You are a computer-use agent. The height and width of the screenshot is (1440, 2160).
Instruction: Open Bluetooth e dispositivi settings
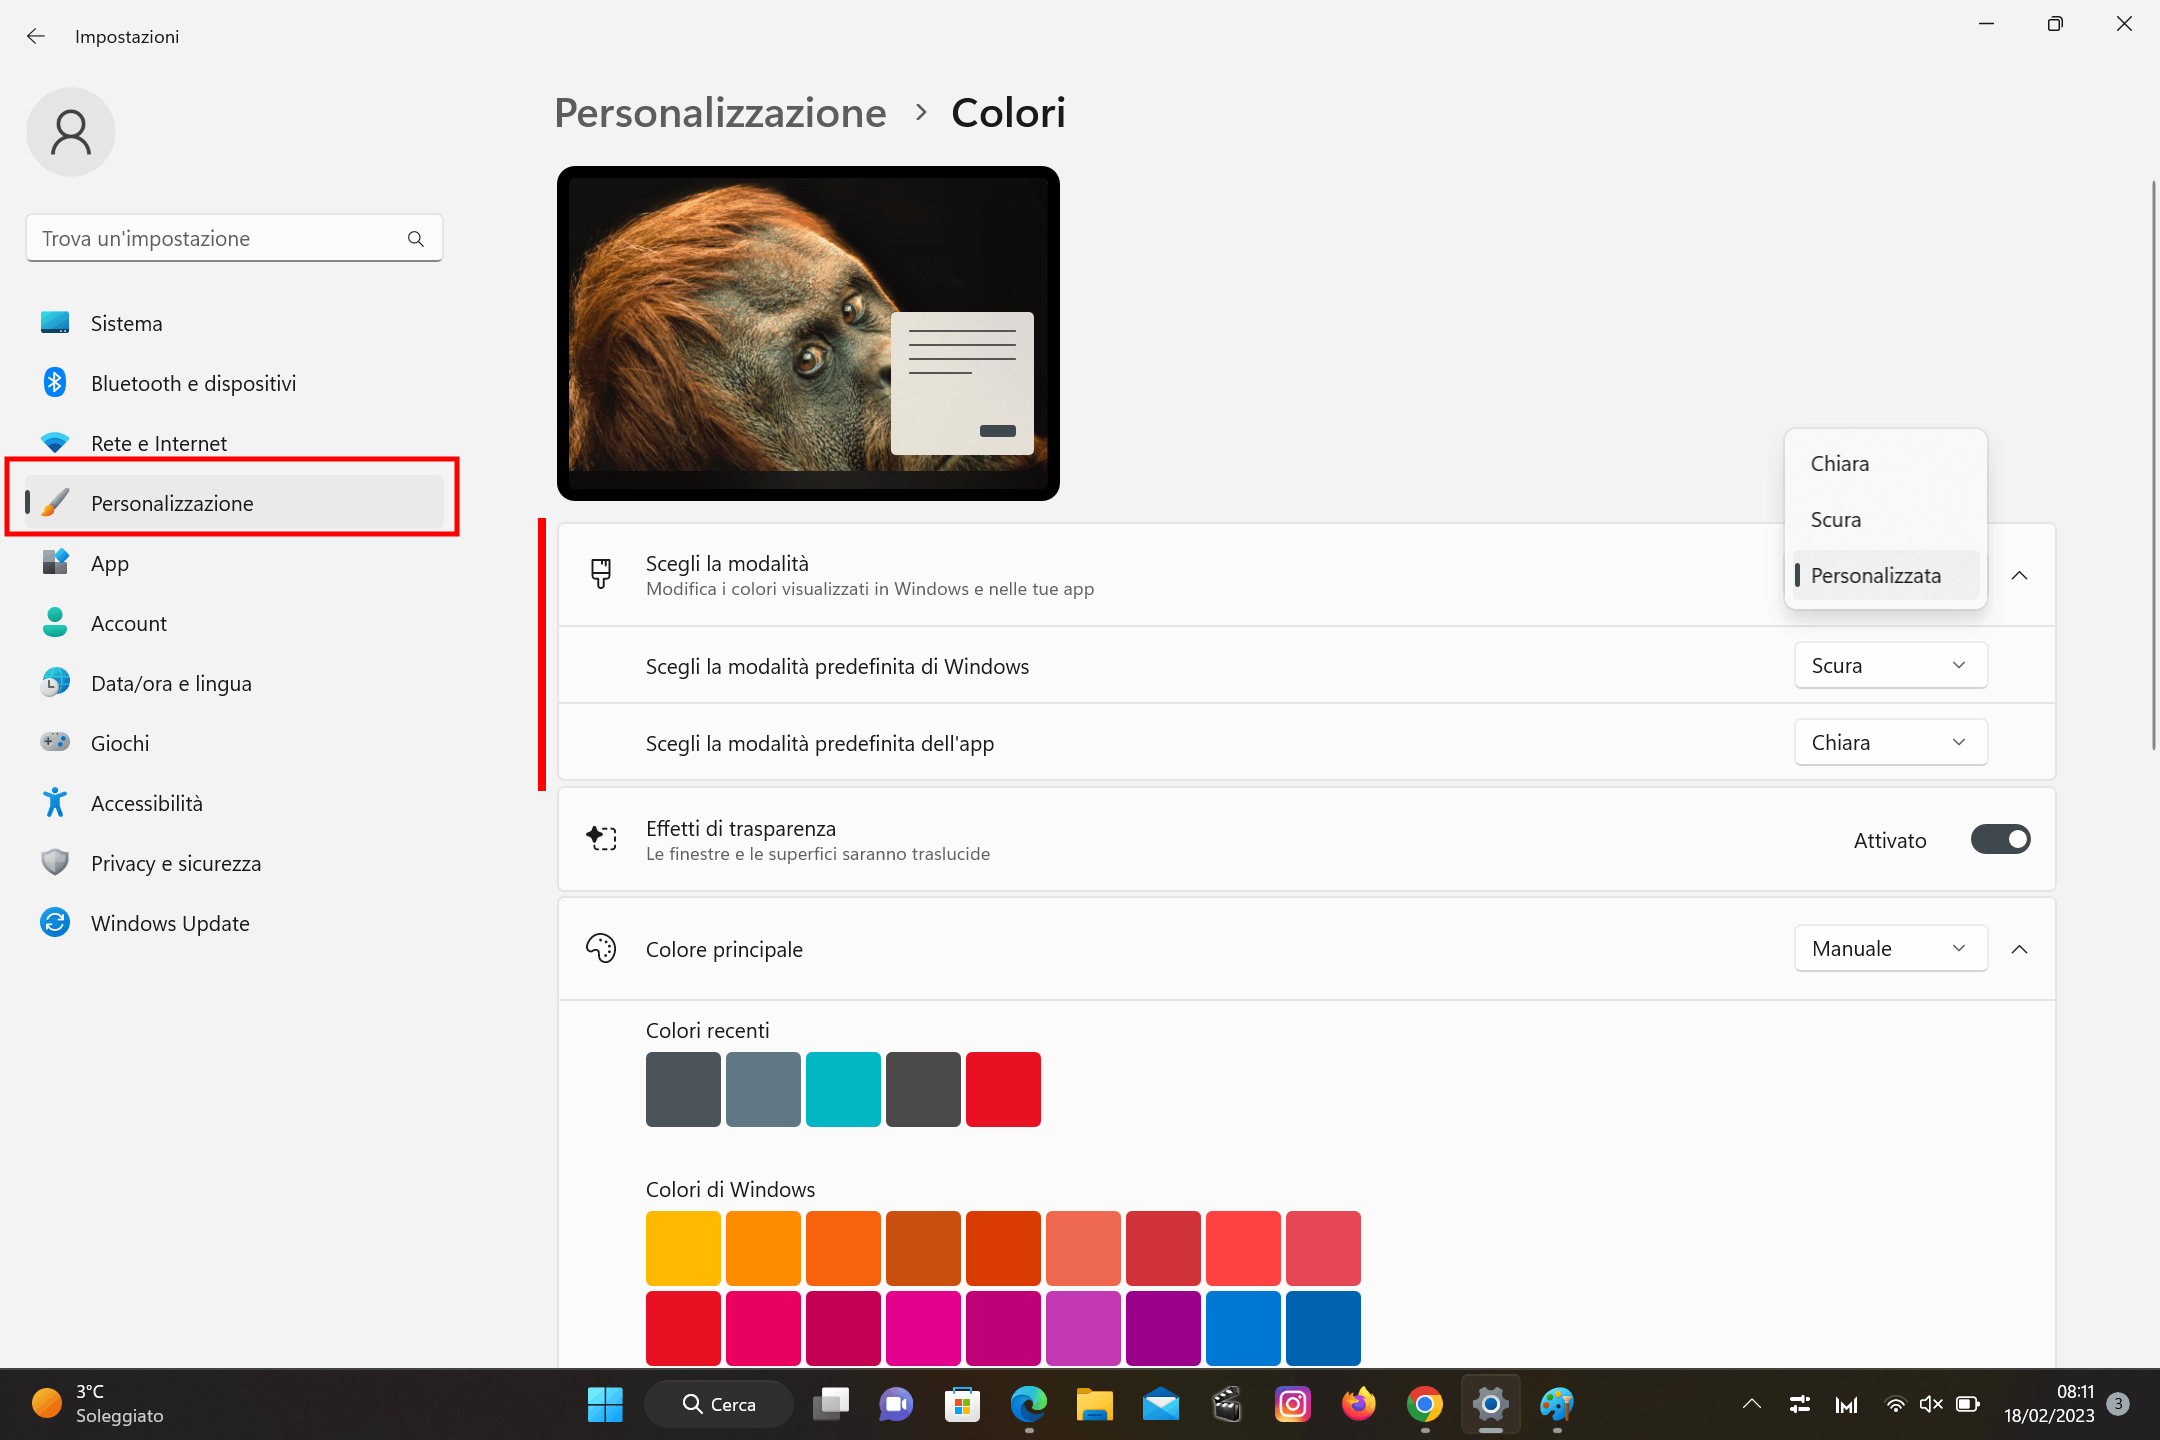click(x=193, y=383)
